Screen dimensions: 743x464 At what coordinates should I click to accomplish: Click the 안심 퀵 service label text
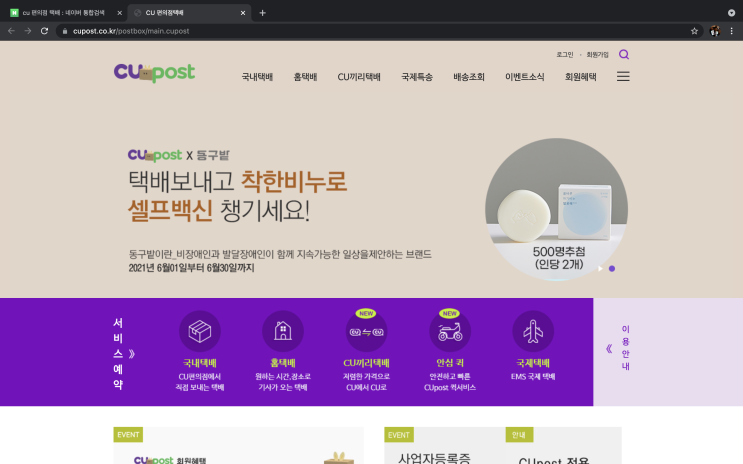(x=450, y=363)
